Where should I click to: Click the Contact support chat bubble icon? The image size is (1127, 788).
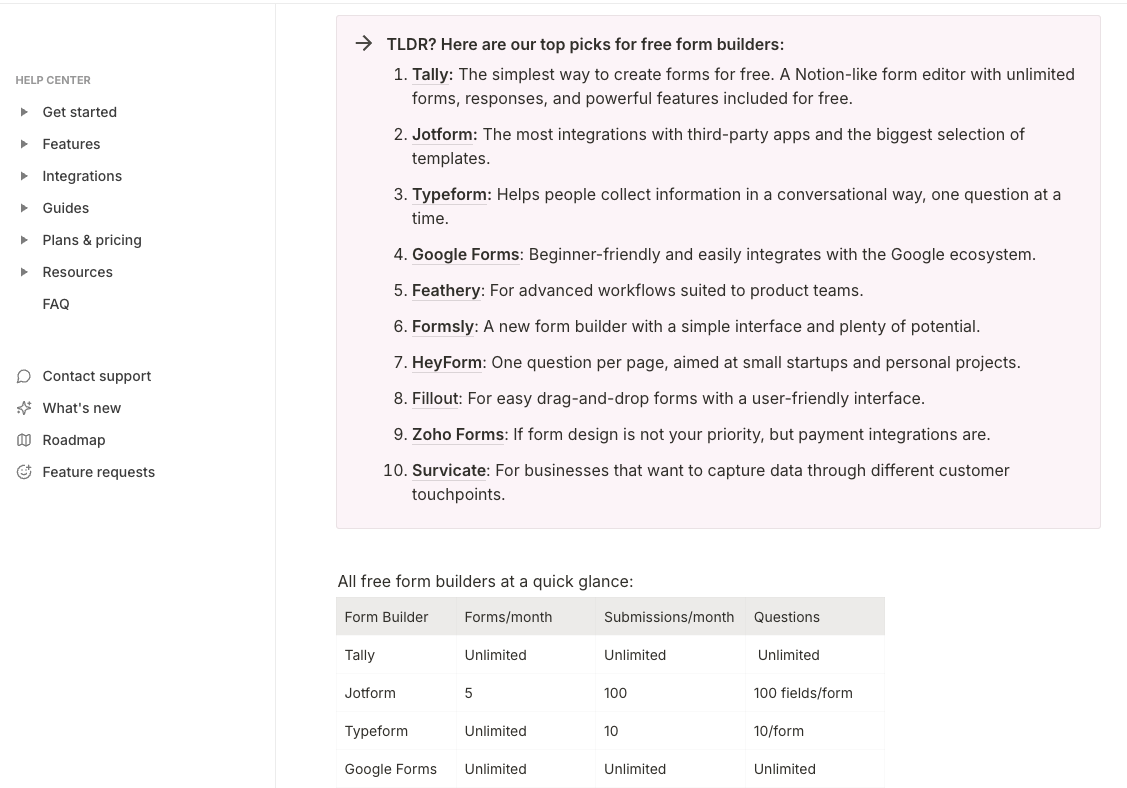click(x=24, y=376)
